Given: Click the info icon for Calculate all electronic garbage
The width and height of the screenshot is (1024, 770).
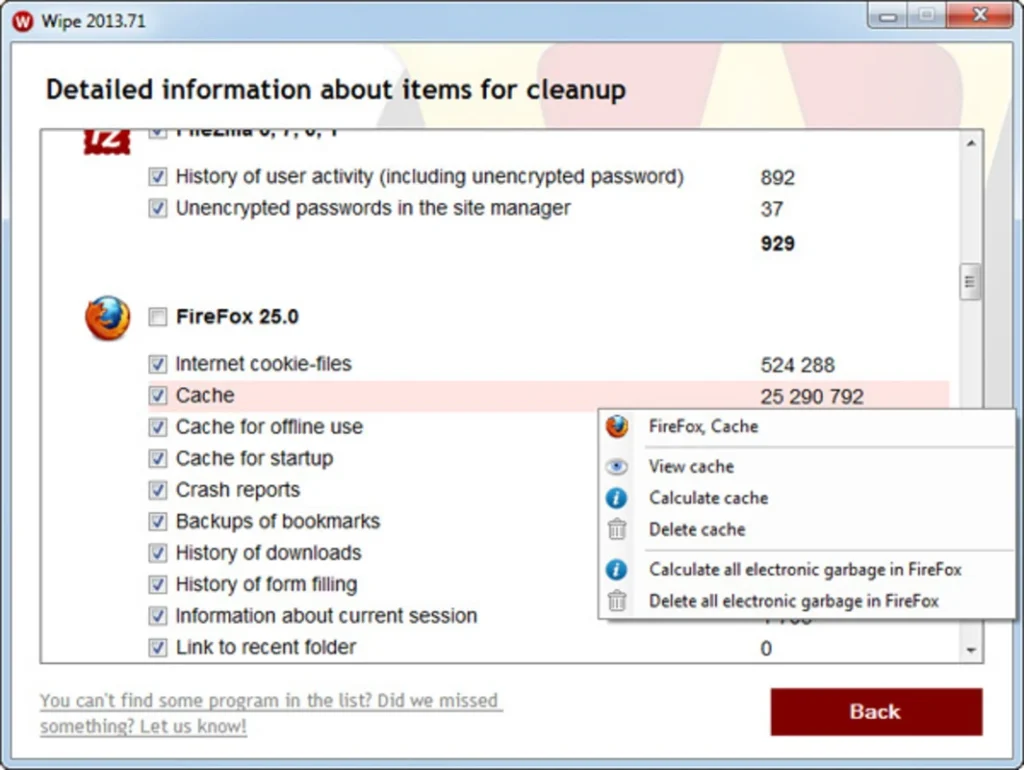Looking at the screenshot, I should 617,569.
